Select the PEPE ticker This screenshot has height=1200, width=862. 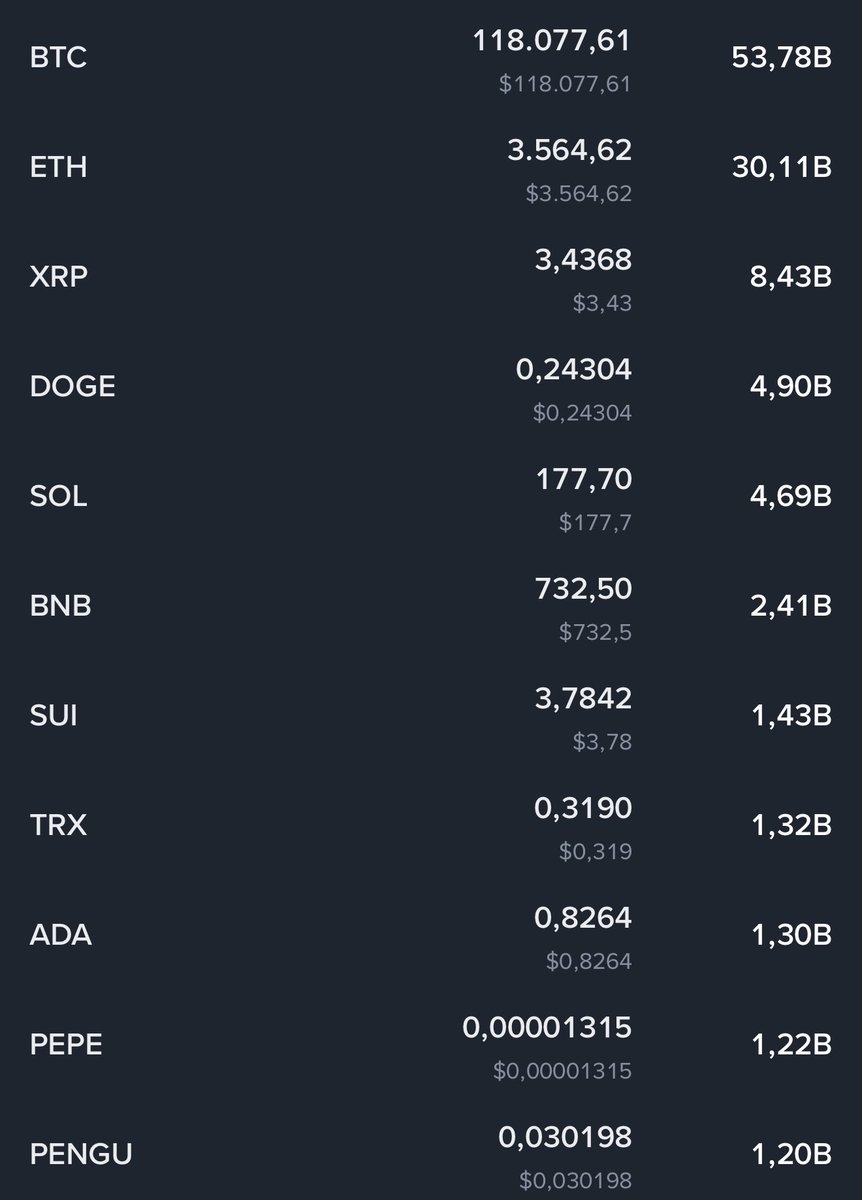pos(66,1045)
